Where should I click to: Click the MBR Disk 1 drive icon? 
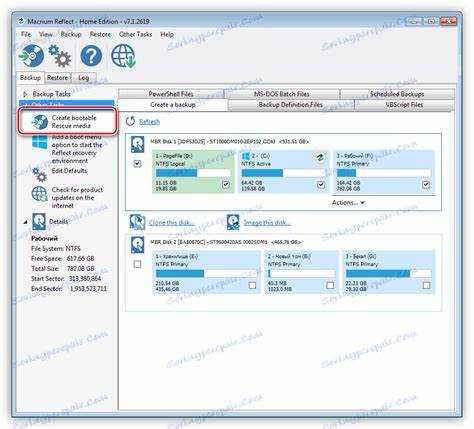[137, 144]
